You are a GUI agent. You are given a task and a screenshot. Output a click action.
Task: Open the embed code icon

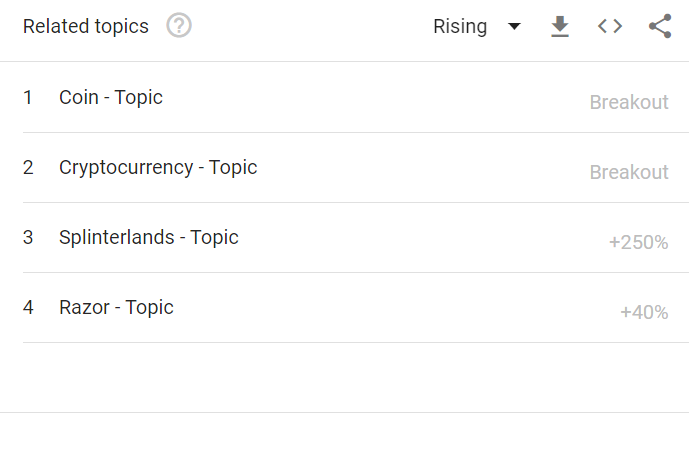(x=610, y=26)
